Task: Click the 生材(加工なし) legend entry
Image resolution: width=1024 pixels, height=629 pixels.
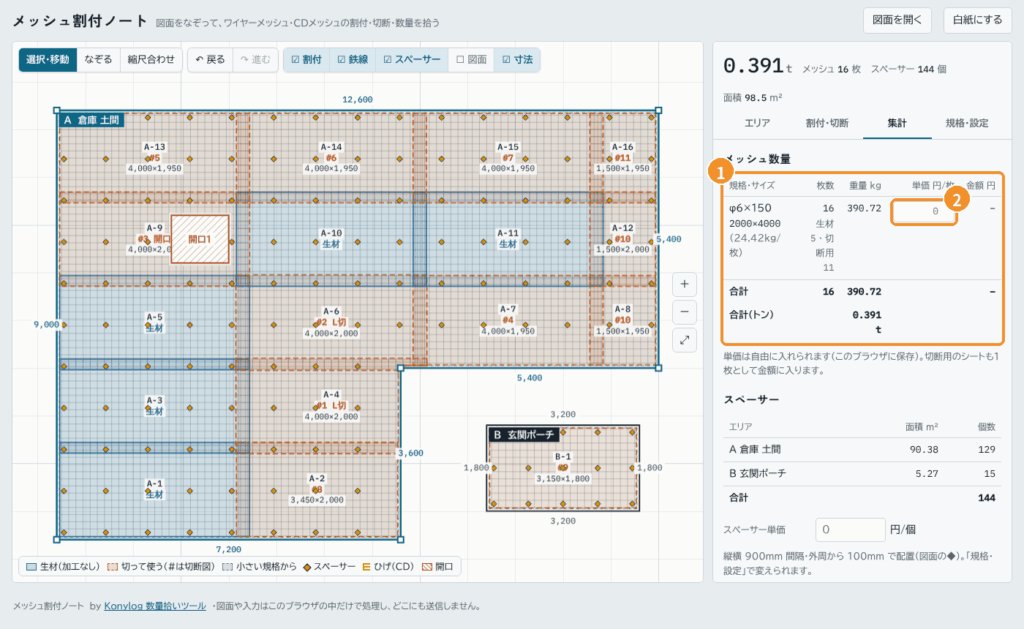Action: (x=63, y=566)
